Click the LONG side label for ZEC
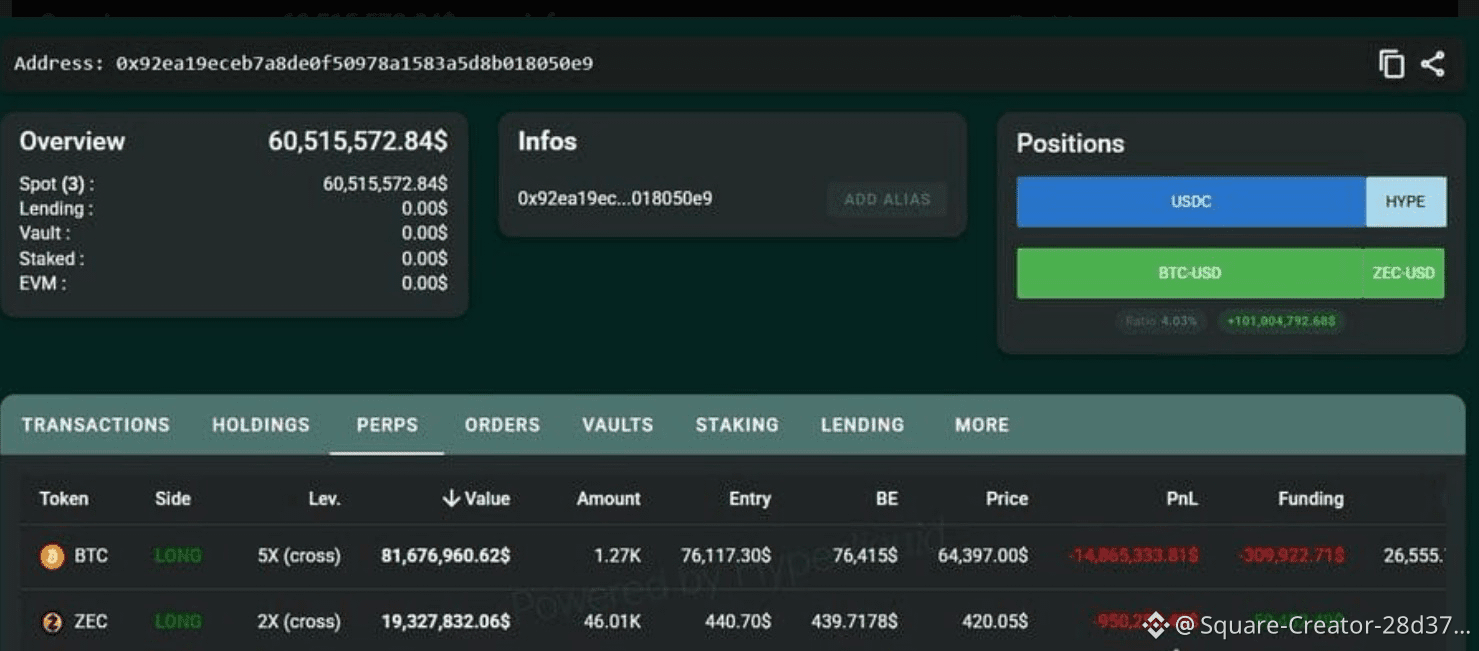1479x651 pixels. coord(178,622)
